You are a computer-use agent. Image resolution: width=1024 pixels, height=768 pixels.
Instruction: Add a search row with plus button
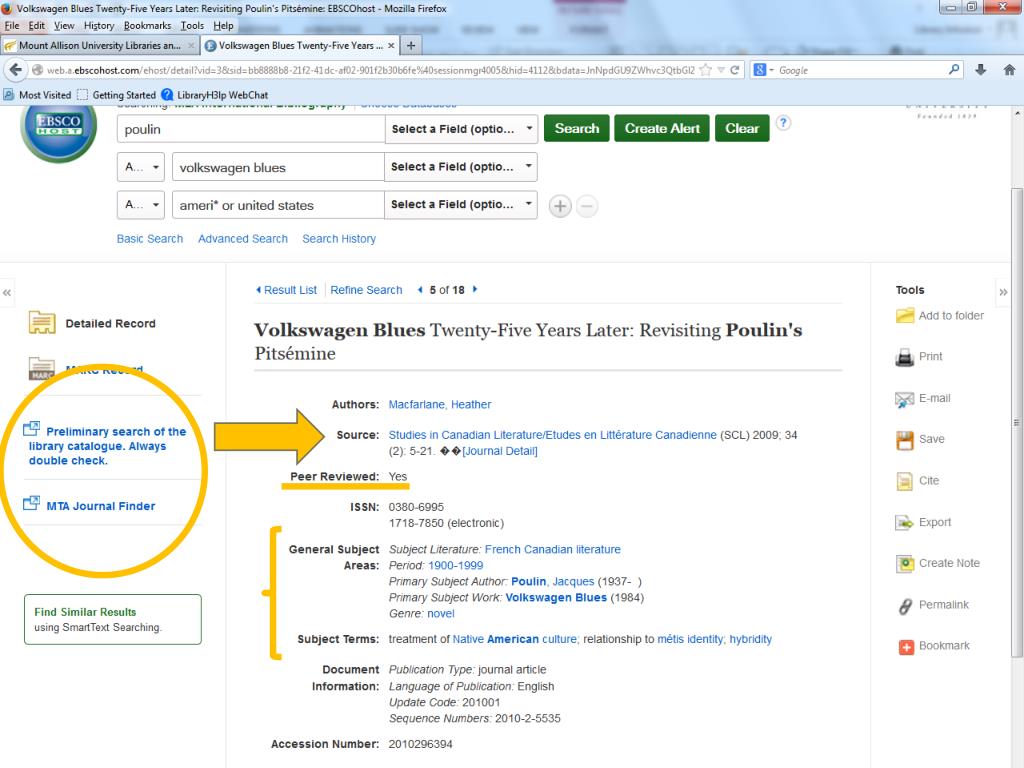click(560, 206)
